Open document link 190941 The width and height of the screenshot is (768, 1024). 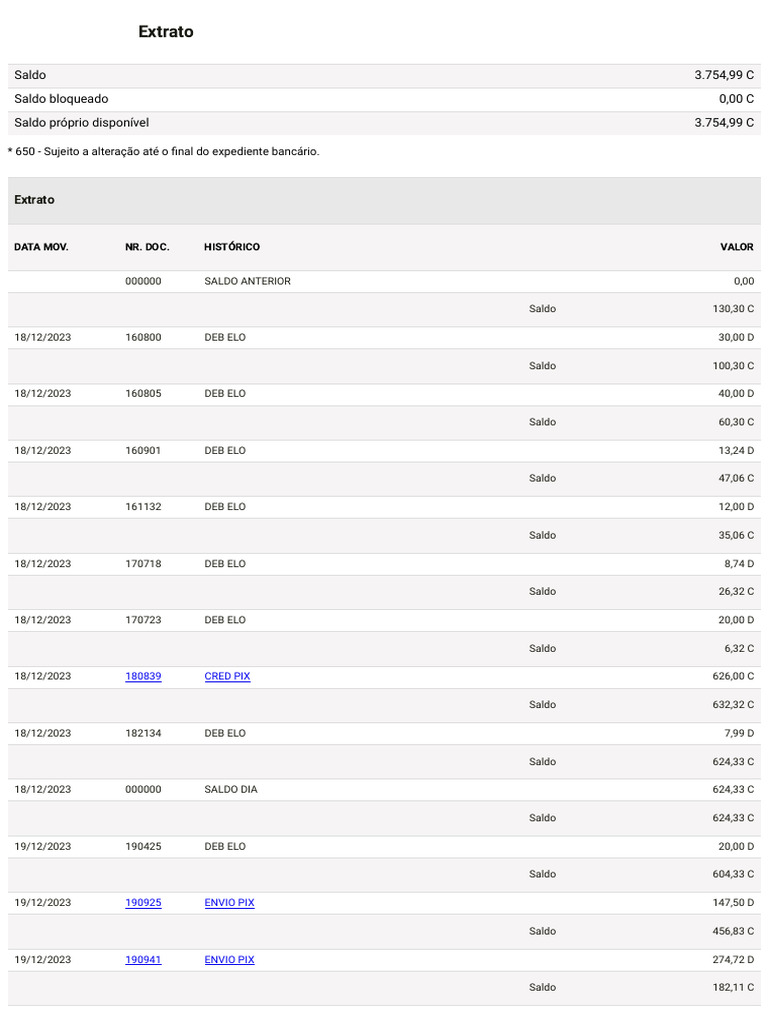(x=143, y=960)
